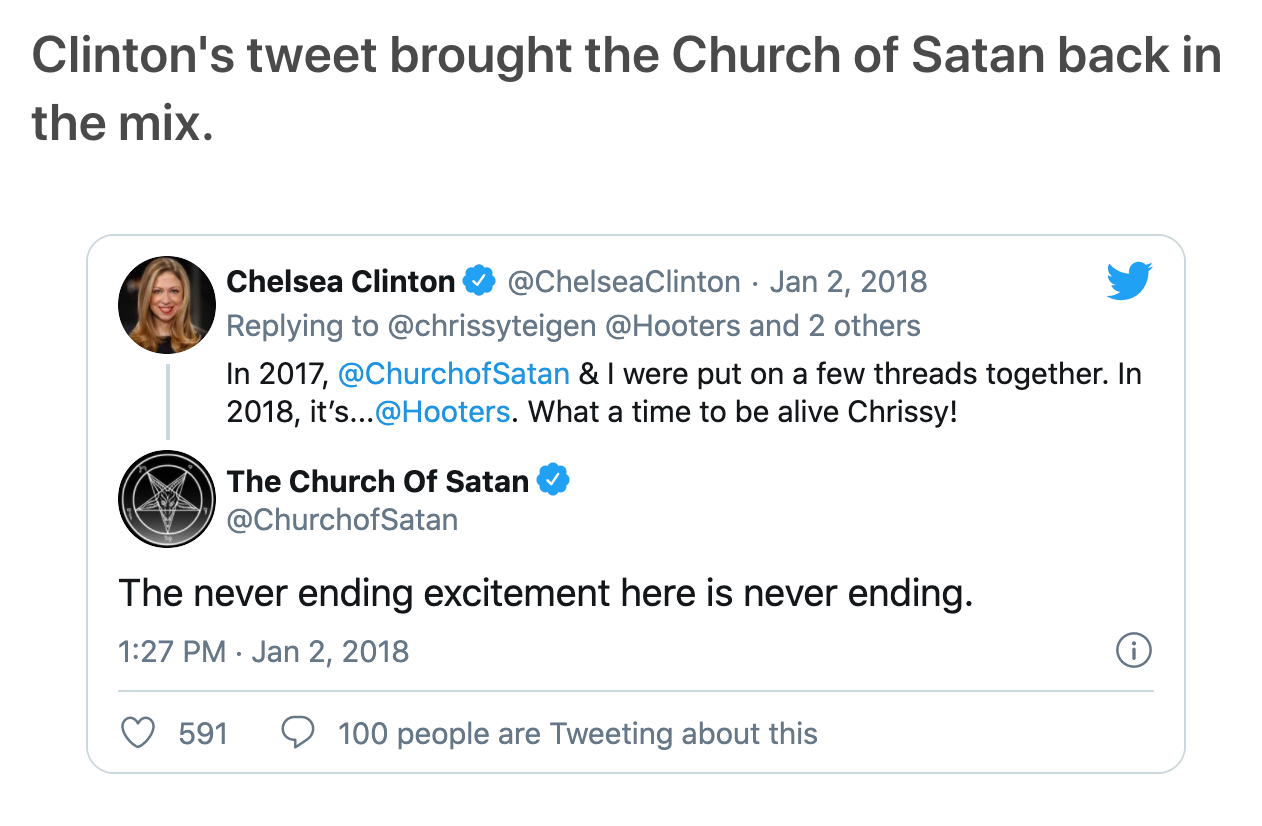This screenshot has width=1262, height=826.
Task: Click the Twitter bird logo icon
Action: click(x=1129, y=282)
